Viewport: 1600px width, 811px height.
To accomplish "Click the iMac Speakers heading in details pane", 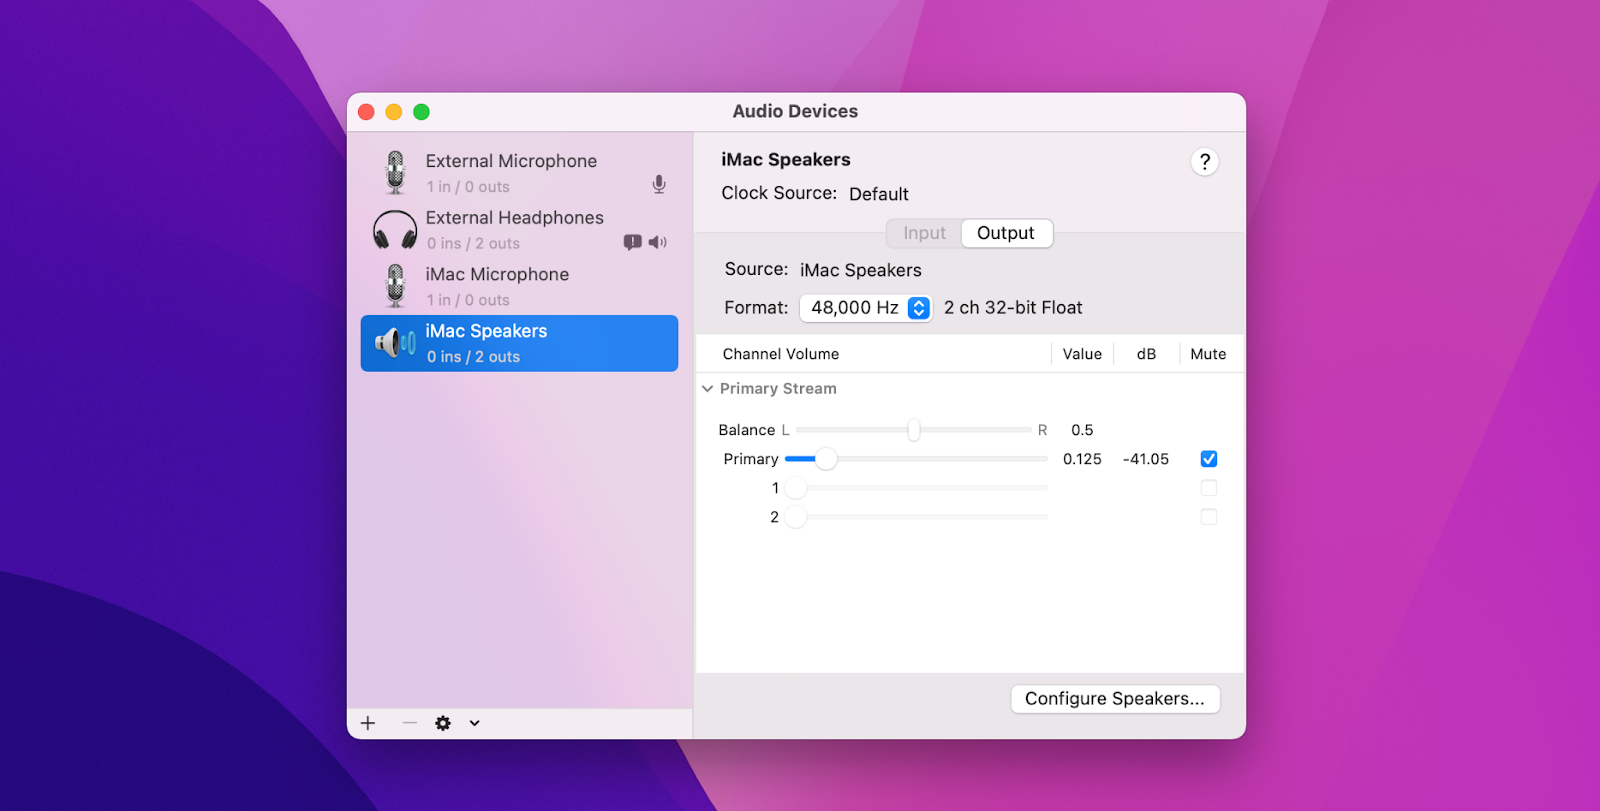I will point(786,160).
